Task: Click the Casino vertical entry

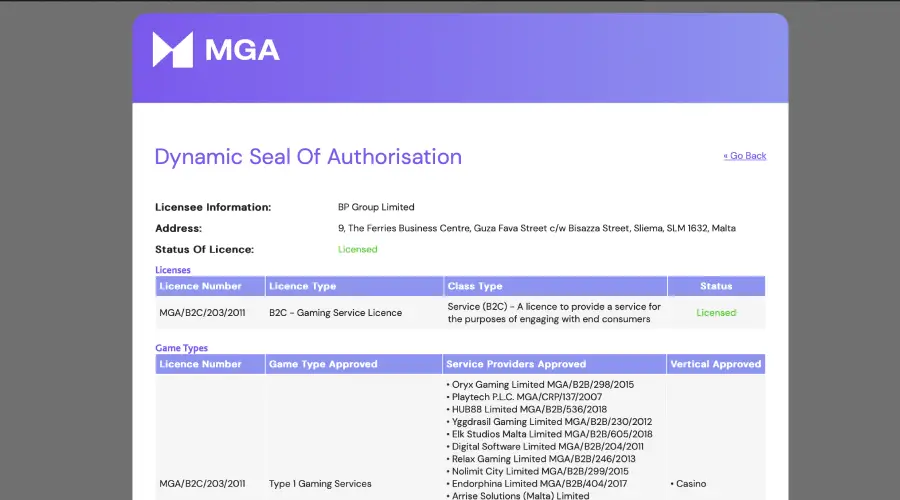Action: coord(688,484)
